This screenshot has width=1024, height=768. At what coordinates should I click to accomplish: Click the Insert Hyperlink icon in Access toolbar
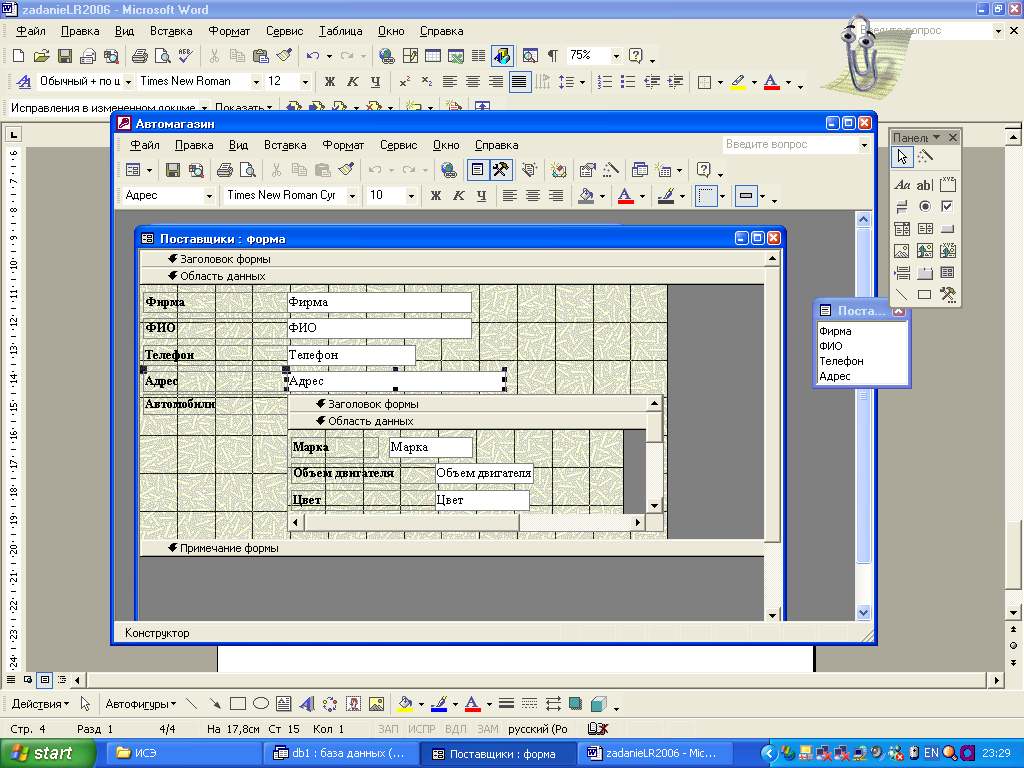(x=448, y=170)
